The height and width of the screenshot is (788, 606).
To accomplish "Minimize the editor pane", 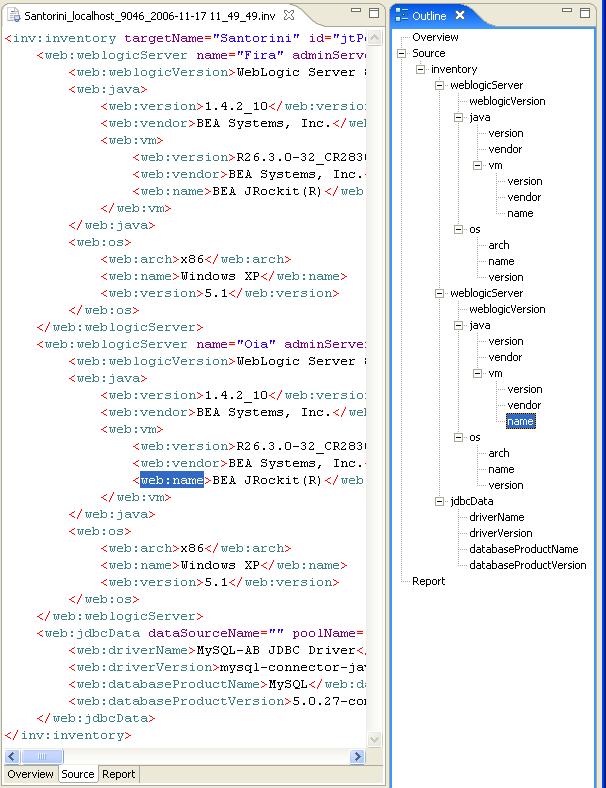I will tap(356, 10).
